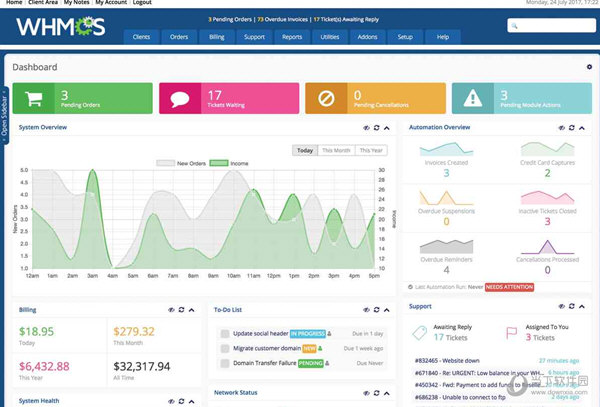Image resolution: width=600 pixels, height=407 pixels.
Task: Collapse the Support panel
Action: coord(583,306)
